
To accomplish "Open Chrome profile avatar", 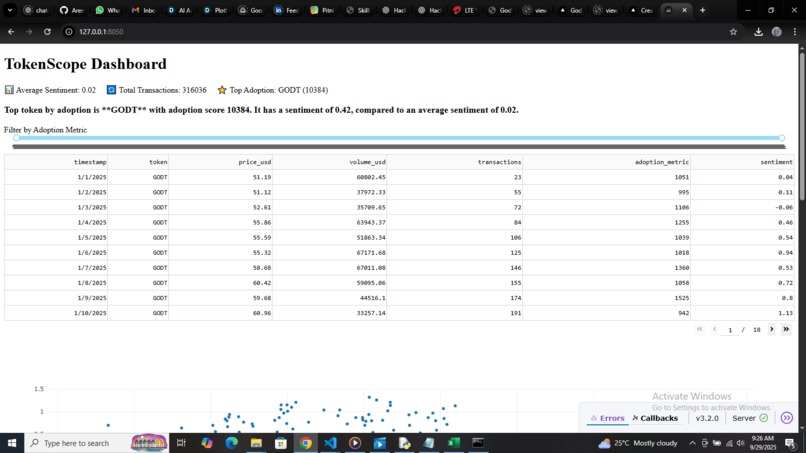I will 777,32.
